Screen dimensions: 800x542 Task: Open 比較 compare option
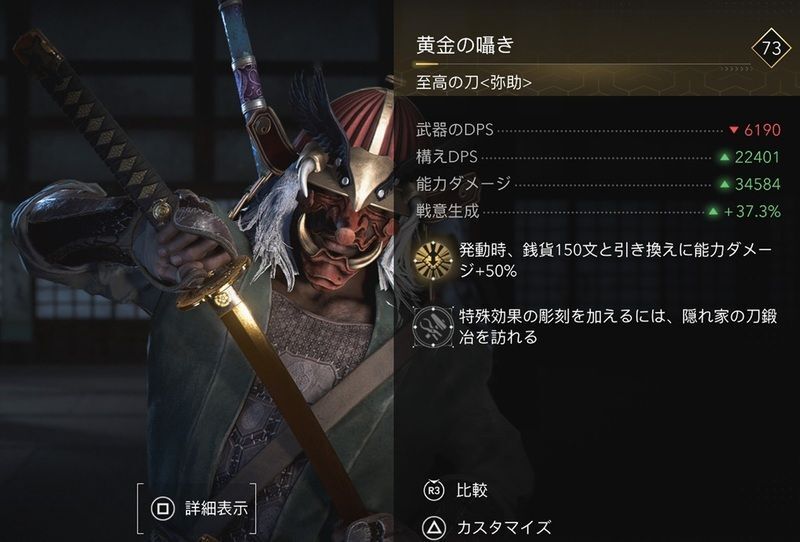472,490
